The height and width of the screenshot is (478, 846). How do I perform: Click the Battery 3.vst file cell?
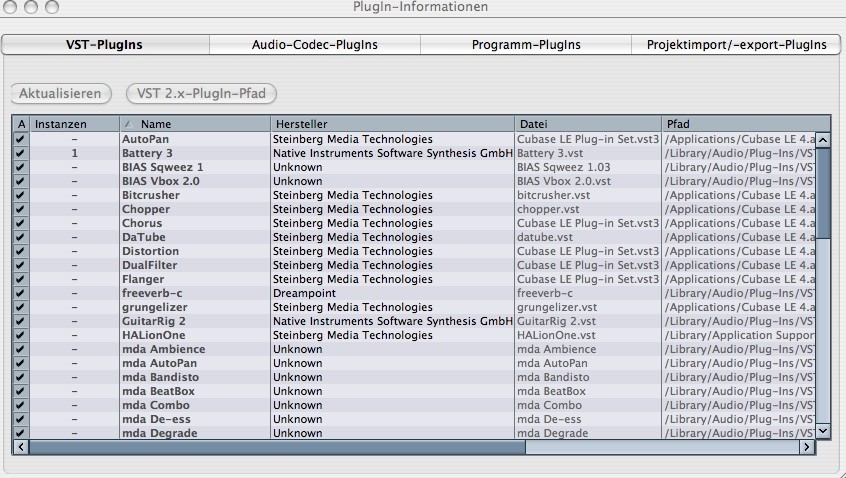coord(588,153)
